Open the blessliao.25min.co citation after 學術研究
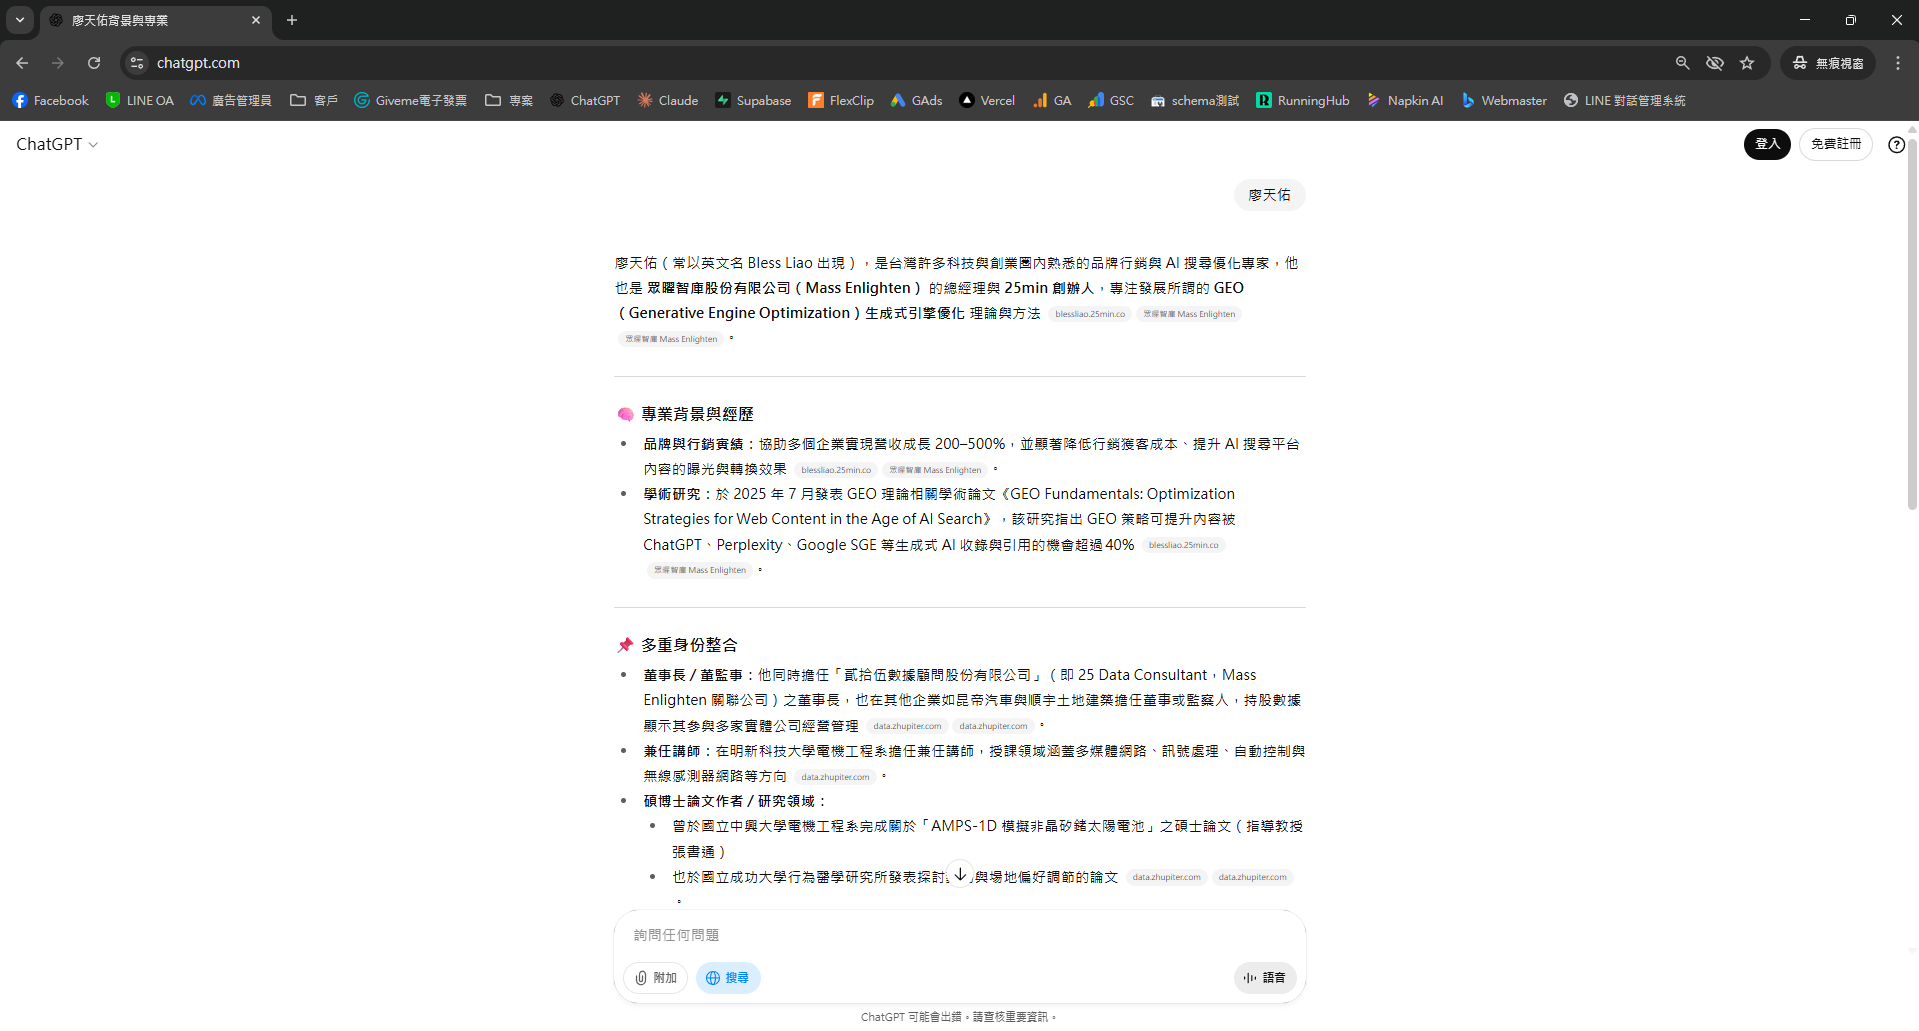 point(1184,545)
